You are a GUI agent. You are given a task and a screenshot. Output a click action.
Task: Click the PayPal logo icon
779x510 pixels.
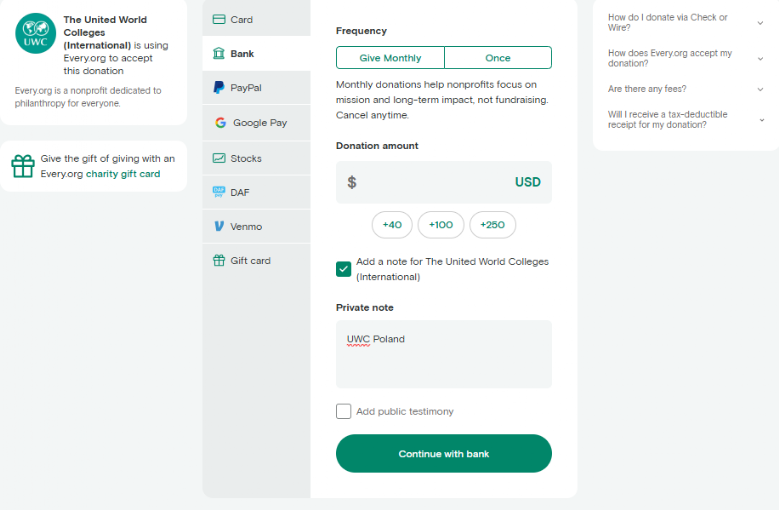tap(219, 87)
